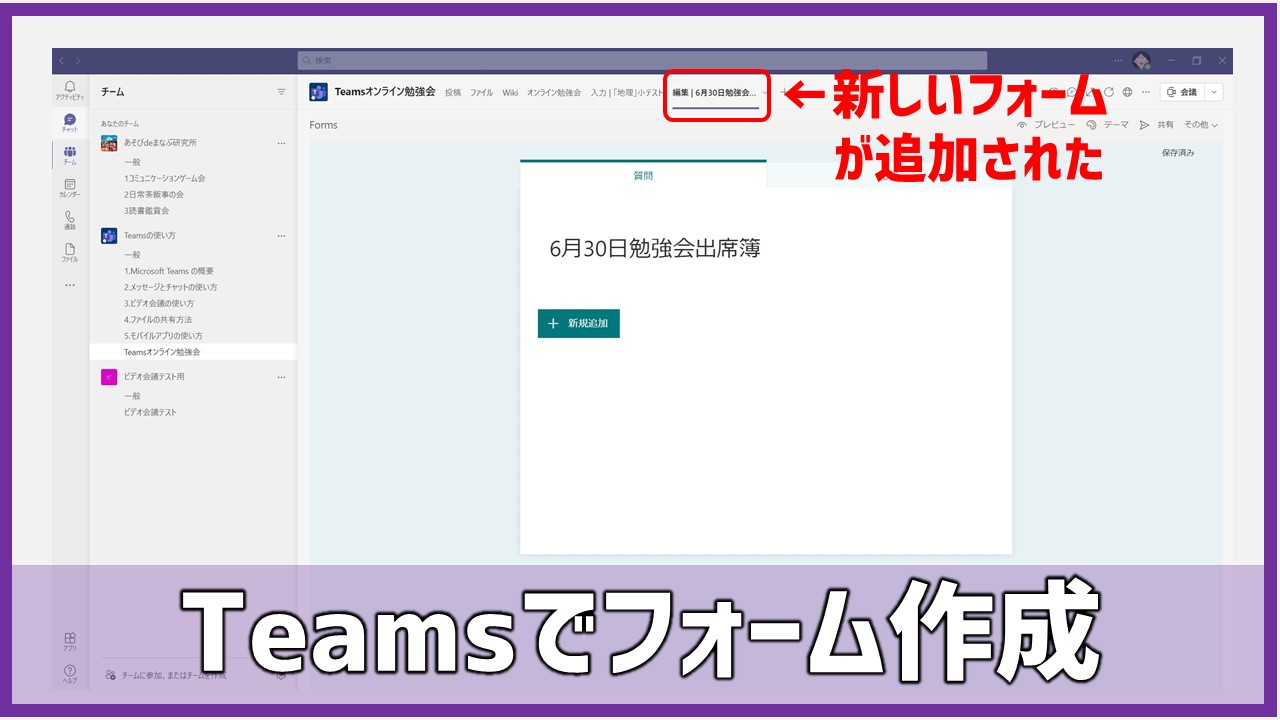Image resolution: width=1280 pixels, height=720 pixels.
Task: Click the 検索 search box
Action: pyautogui.click(x=642, y=60)
